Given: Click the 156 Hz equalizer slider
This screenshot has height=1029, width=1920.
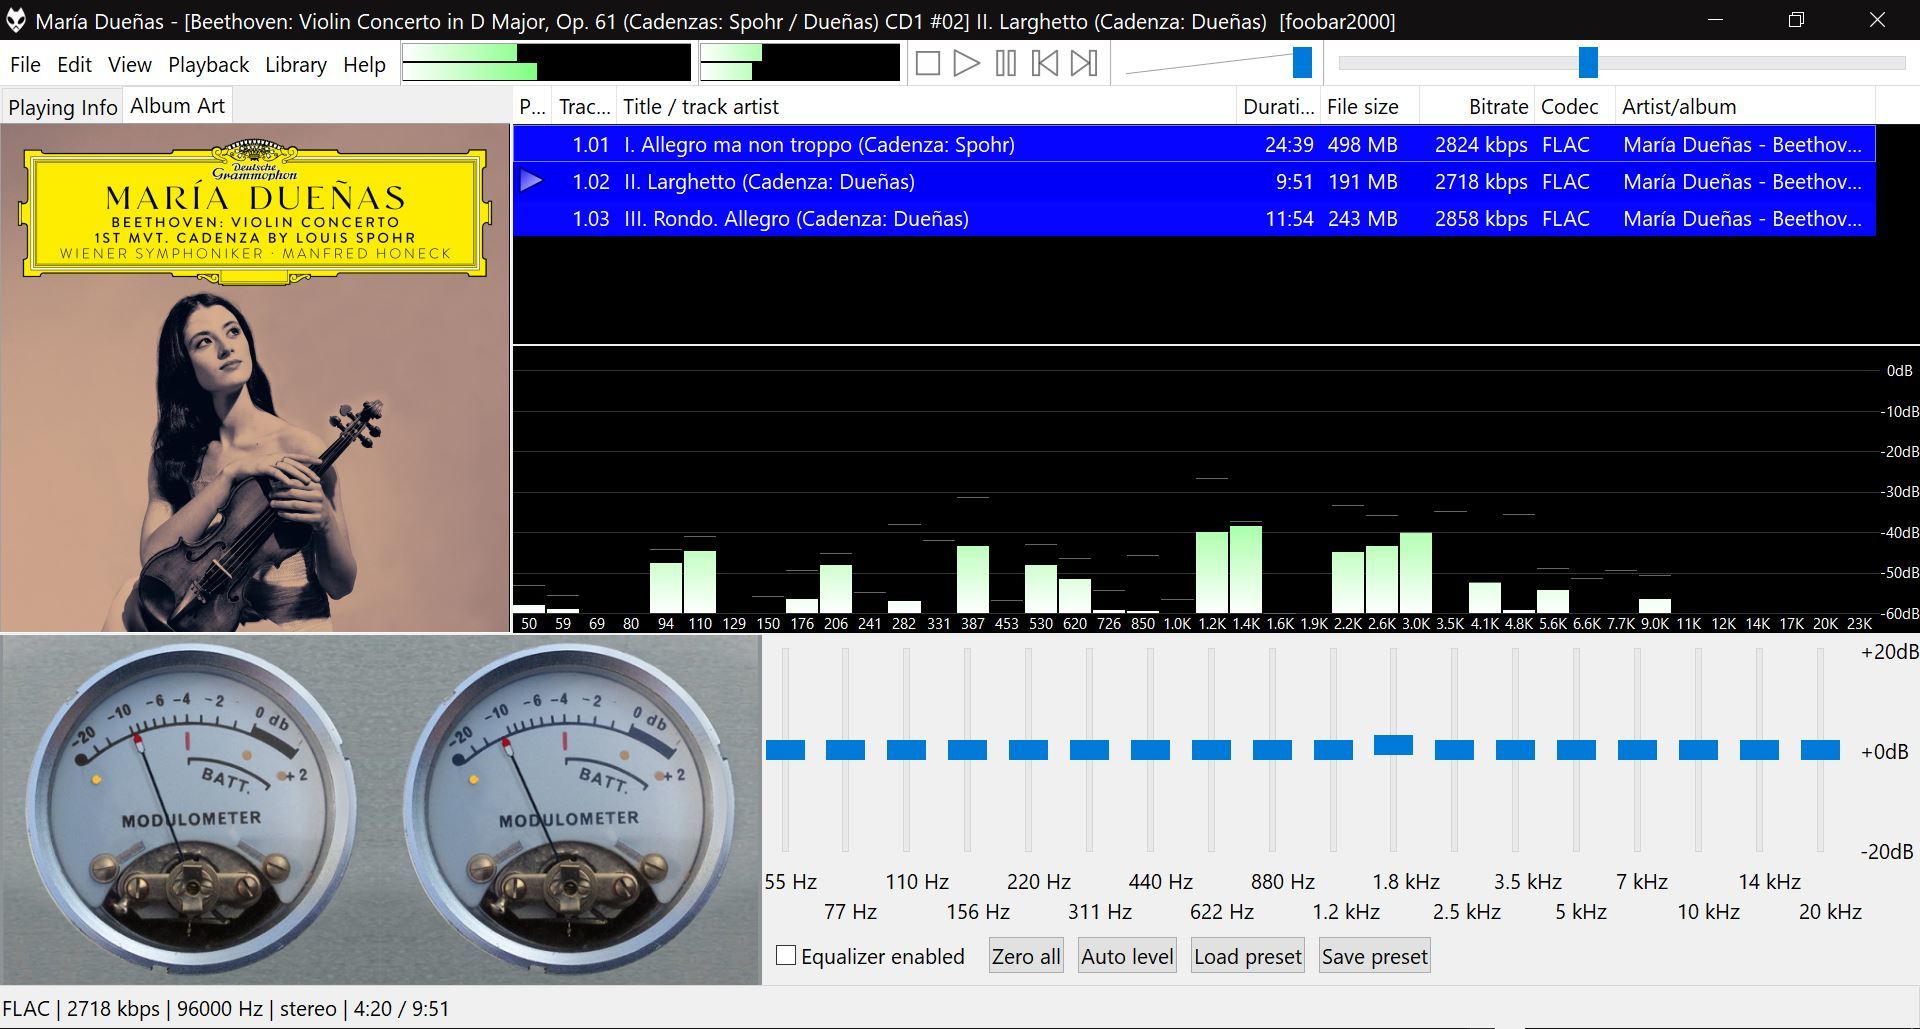Looking at the screenshot, I should point(968,750).
